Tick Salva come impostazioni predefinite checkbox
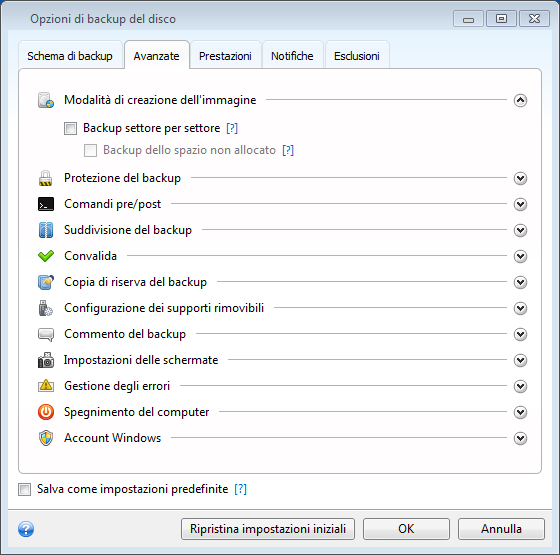The height and width of the screenshot is (555, 560). coord(24,489)
